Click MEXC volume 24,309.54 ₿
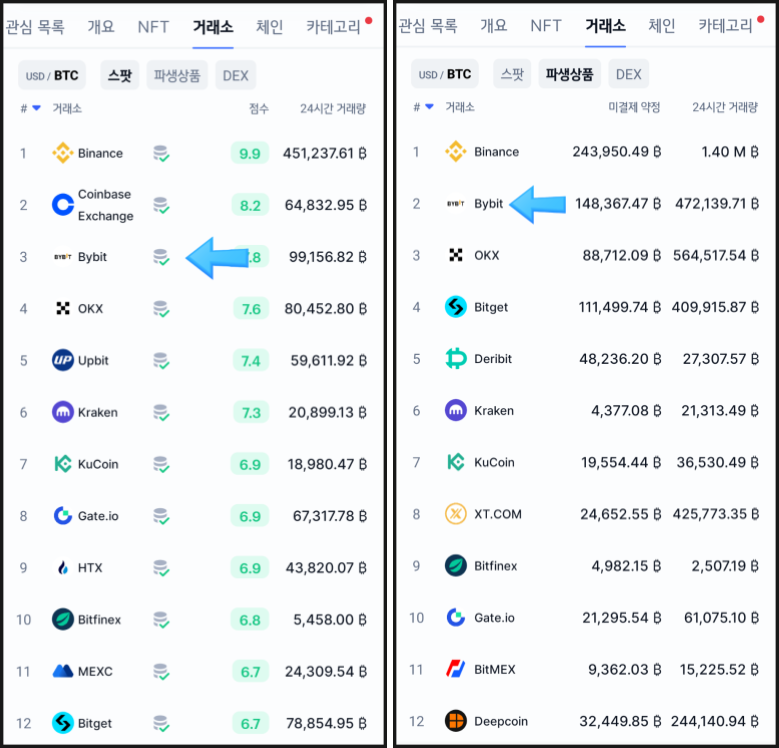This screenshot has width=779, height=748. tap(326, 671)
